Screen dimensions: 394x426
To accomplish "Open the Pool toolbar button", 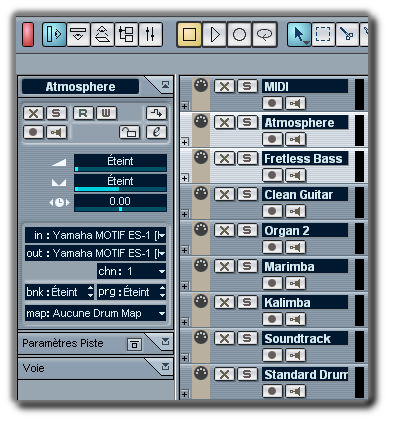I will [x=126, y=34].
